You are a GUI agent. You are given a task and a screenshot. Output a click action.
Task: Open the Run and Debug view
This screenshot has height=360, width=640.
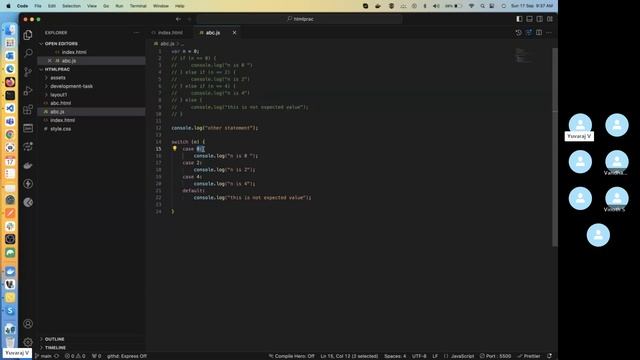28,91
